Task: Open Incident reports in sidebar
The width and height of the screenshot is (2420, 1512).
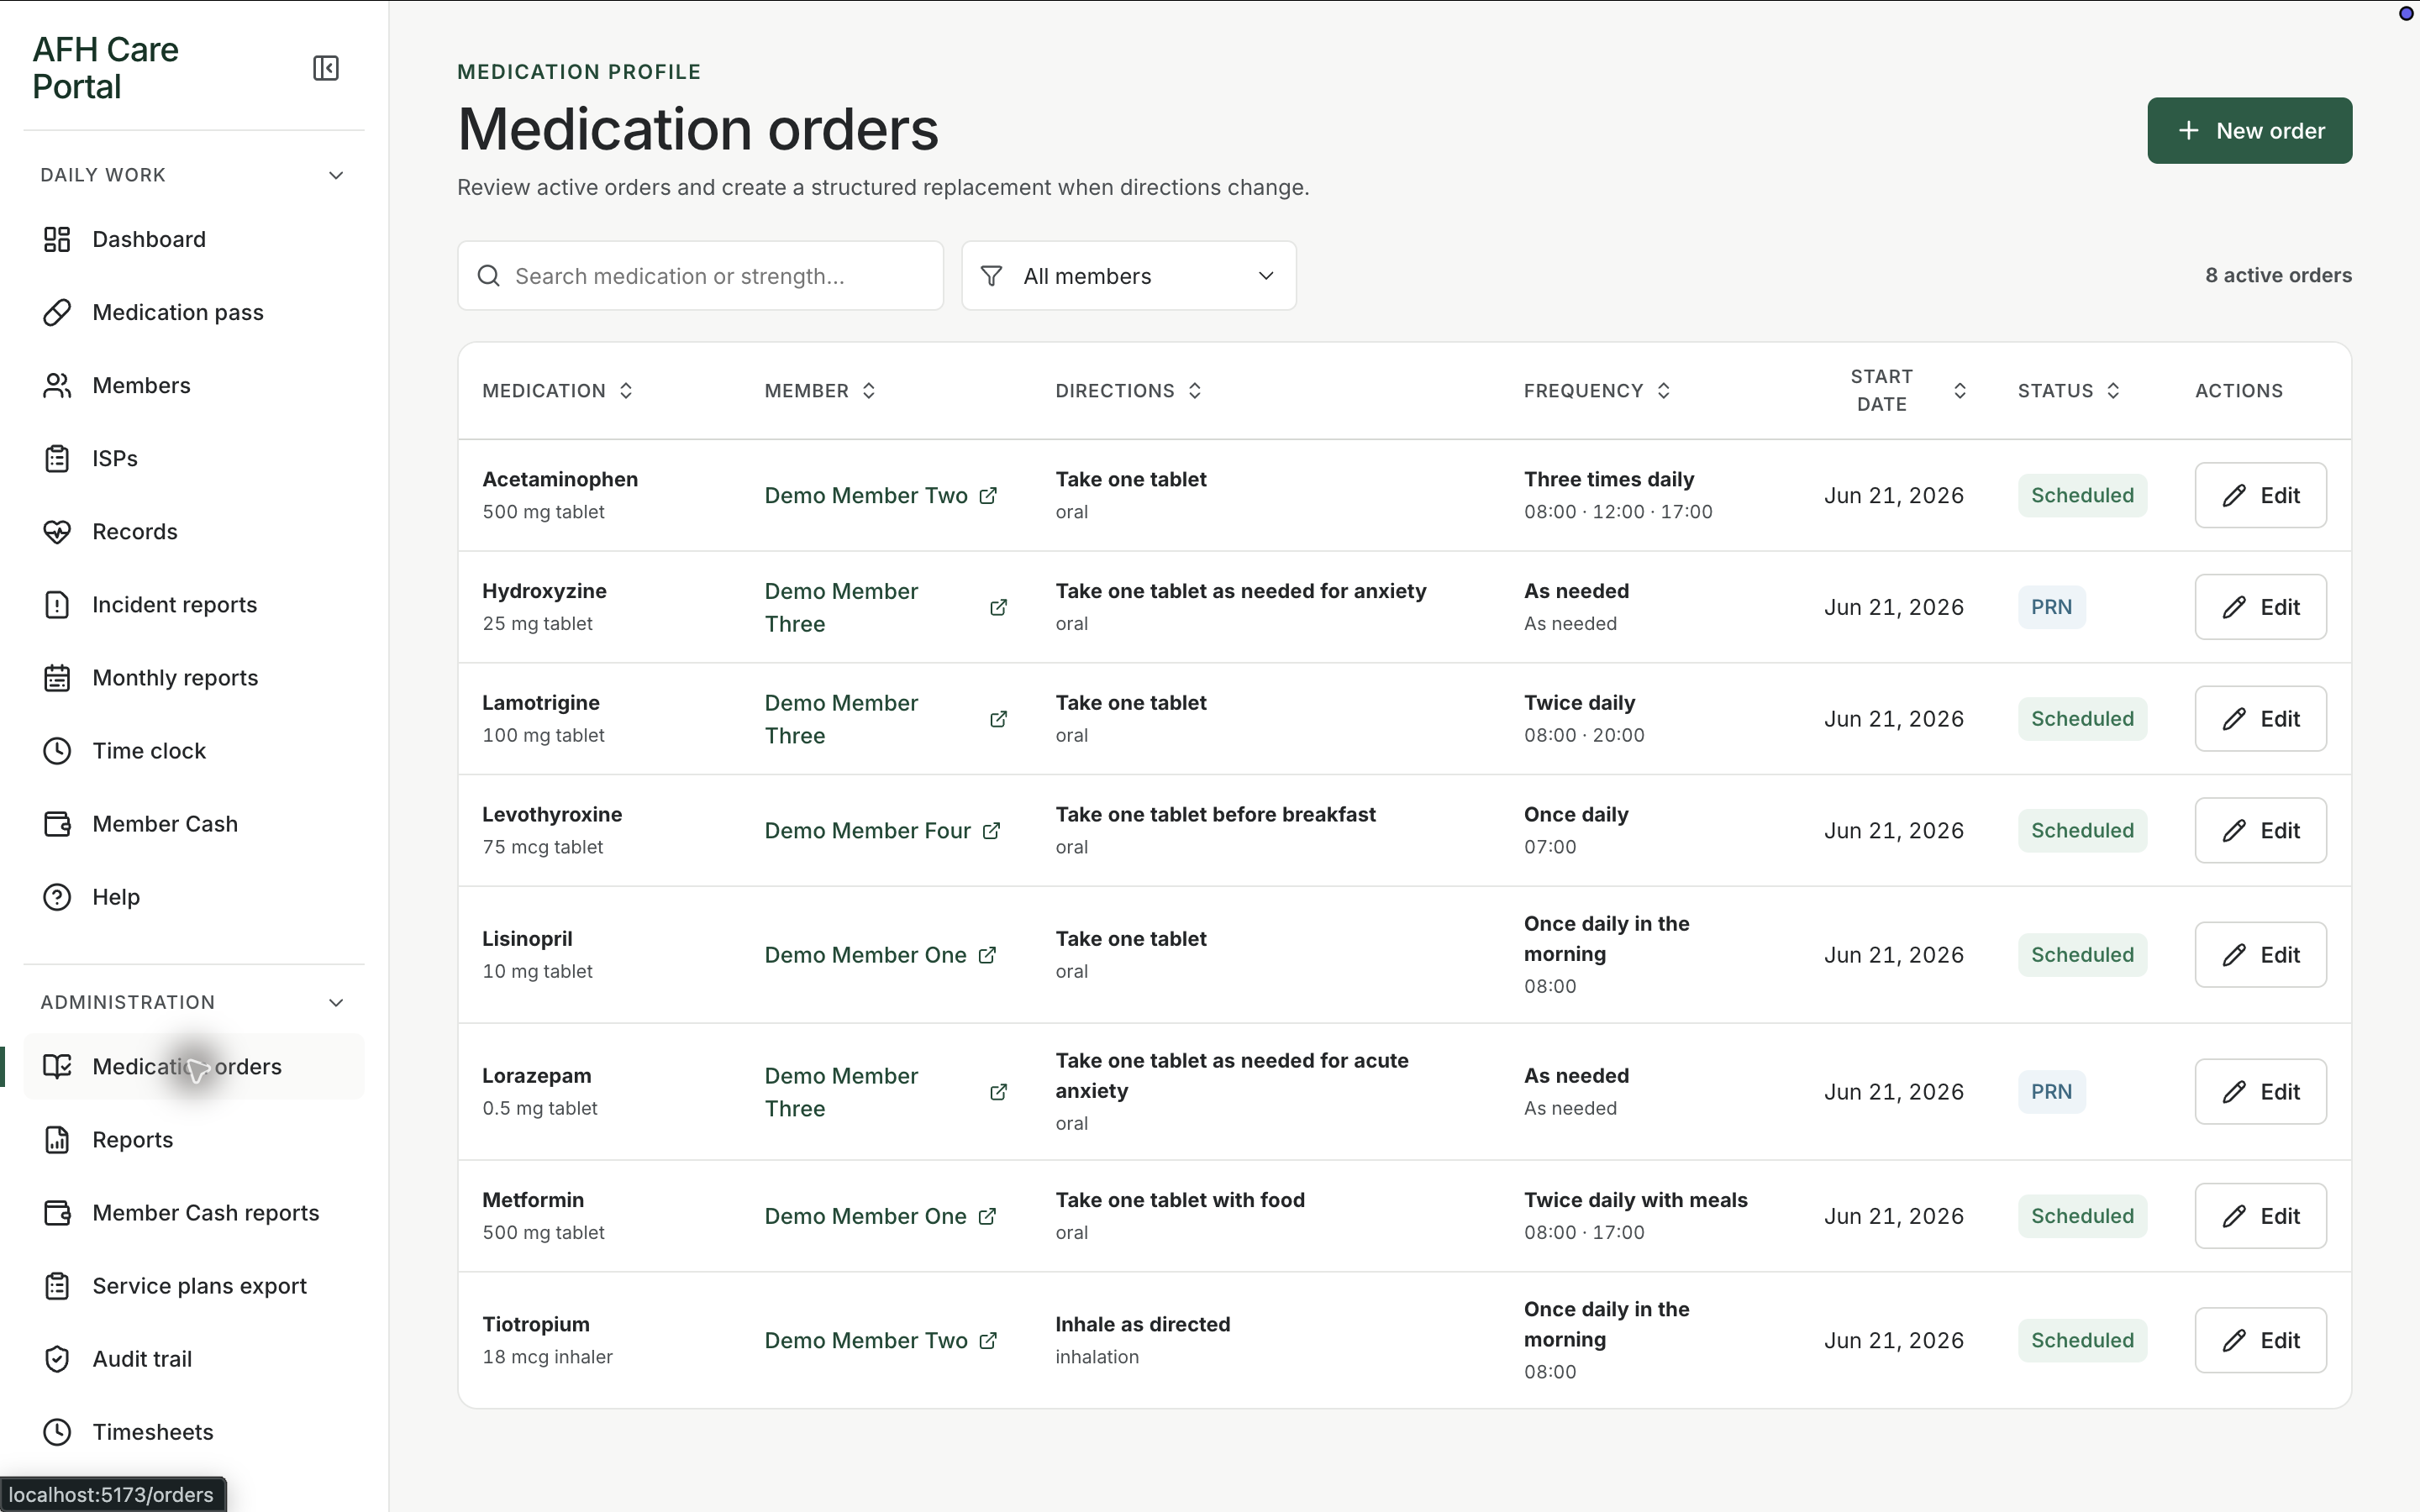Action: (x=194, y=604)
